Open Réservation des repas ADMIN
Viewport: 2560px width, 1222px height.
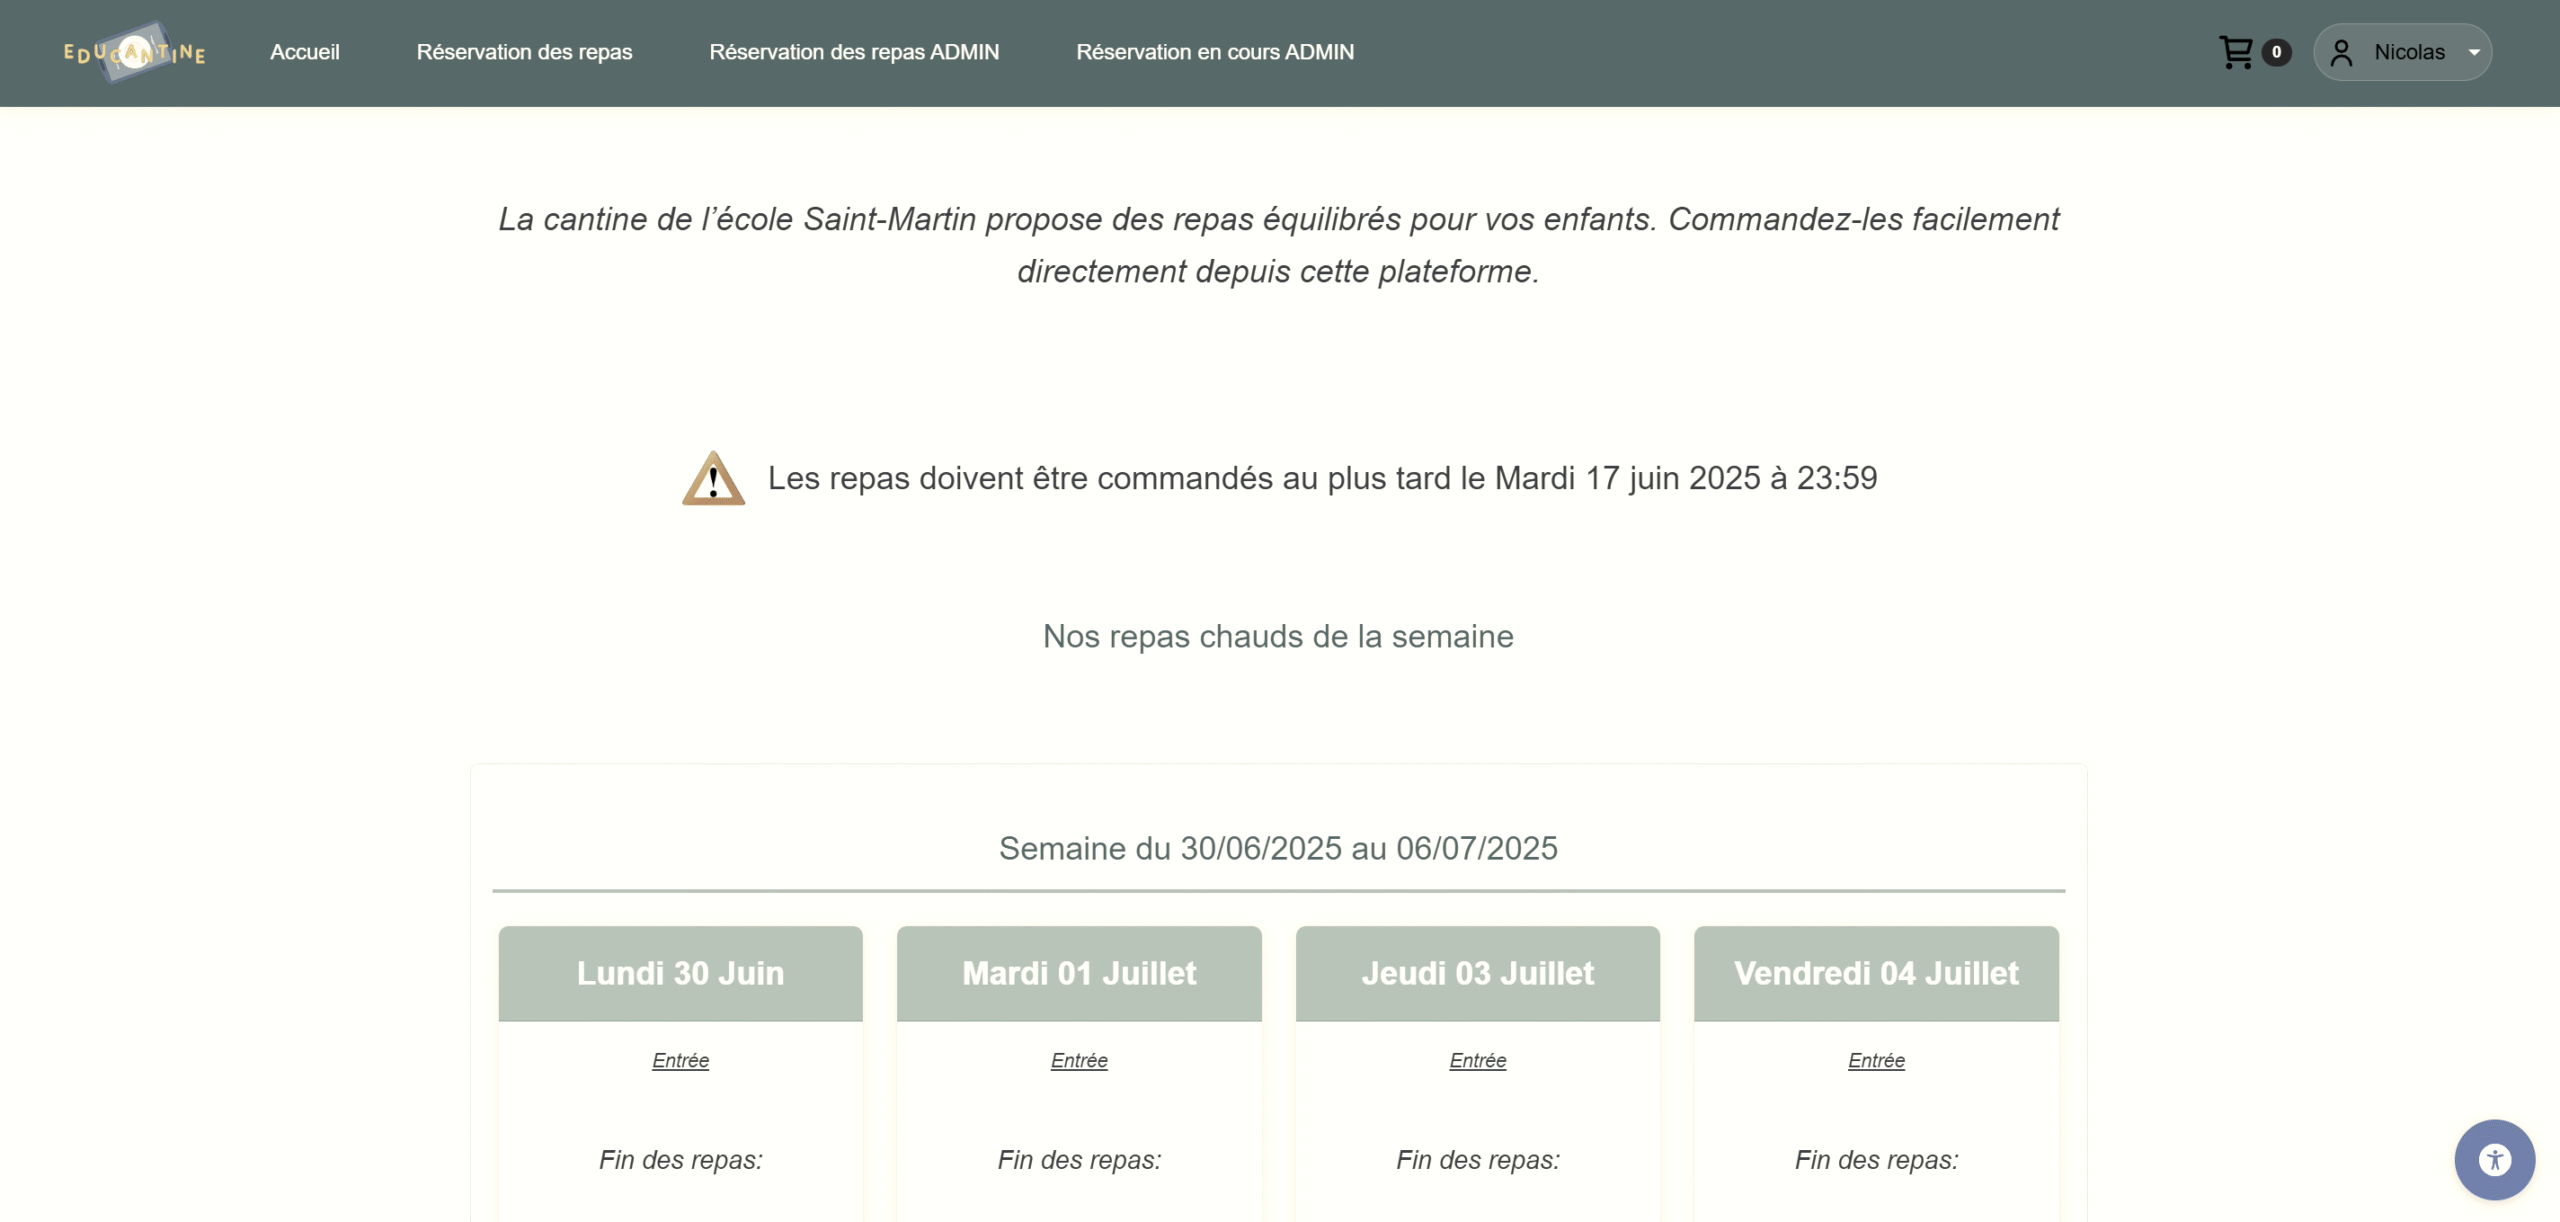854,52
